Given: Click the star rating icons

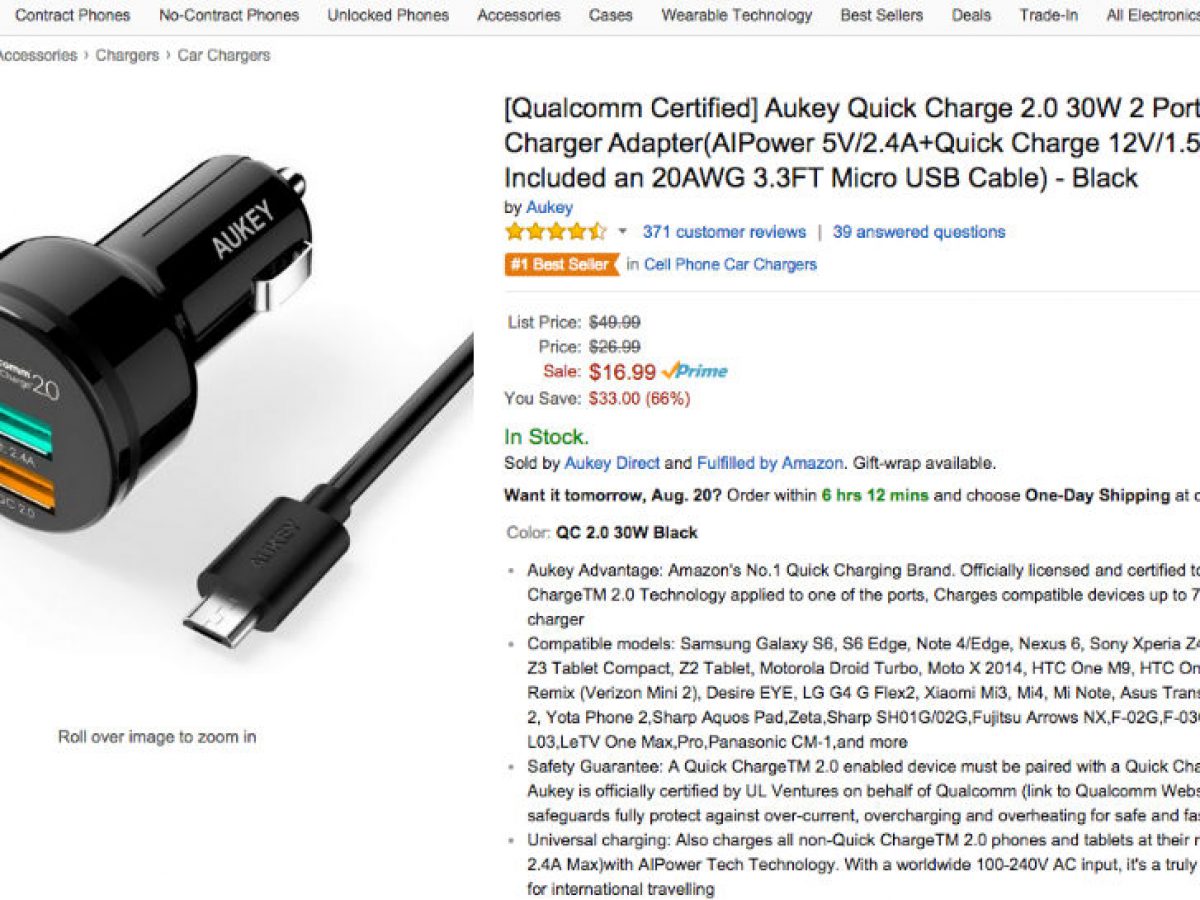Looking at the screenshot, I should (x=556, y=232).
